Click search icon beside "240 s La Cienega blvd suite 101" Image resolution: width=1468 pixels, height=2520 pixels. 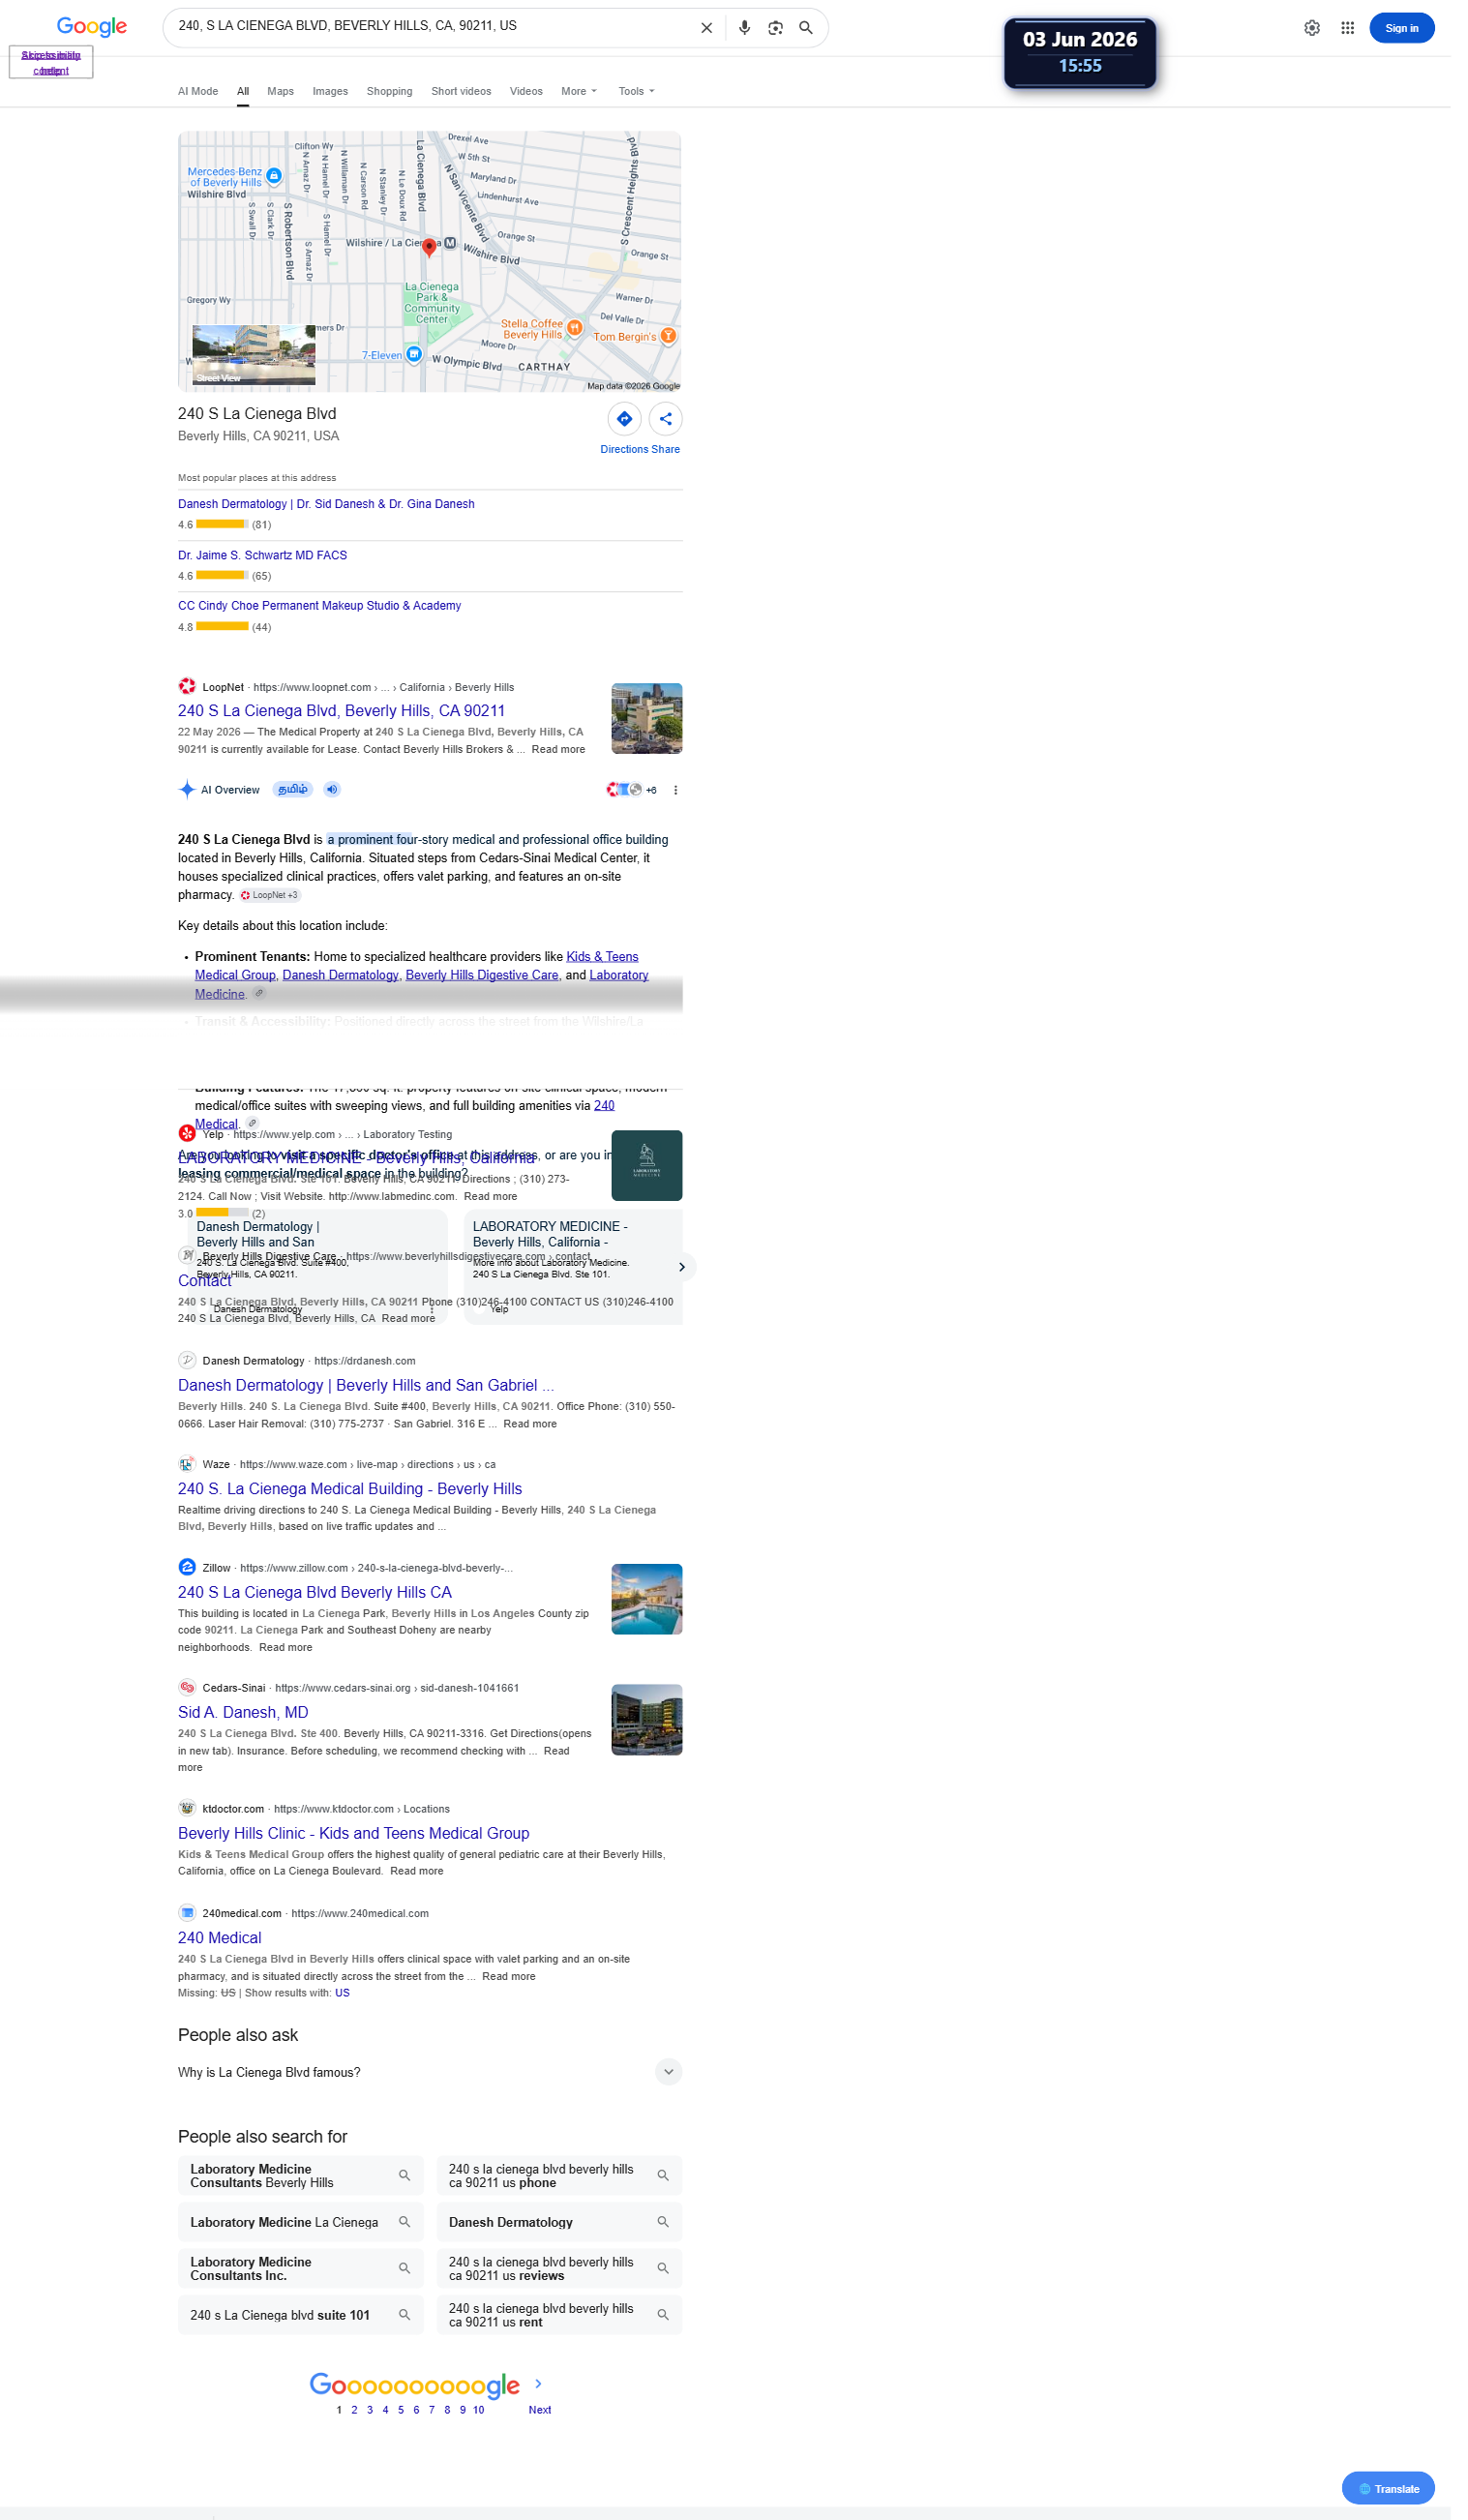(405, 2316)
